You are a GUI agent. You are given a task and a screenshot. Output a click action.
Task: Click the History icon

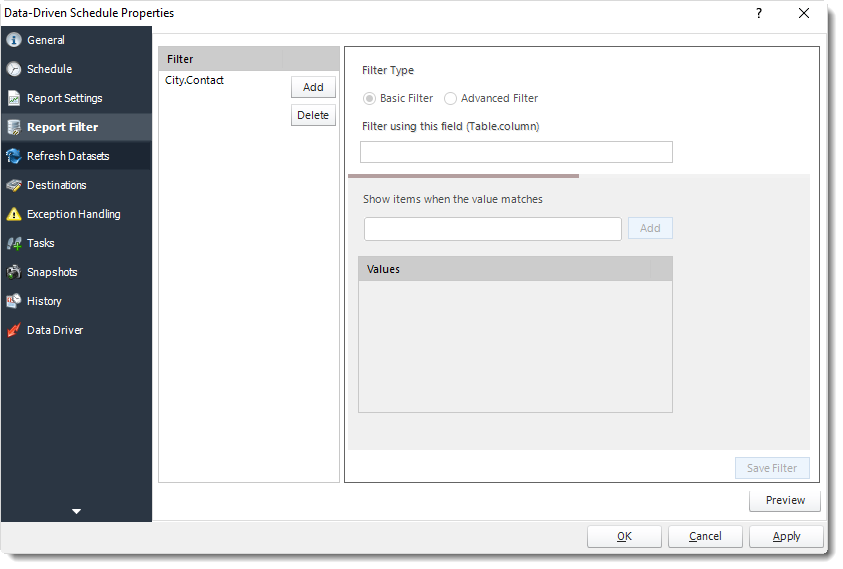14,301
